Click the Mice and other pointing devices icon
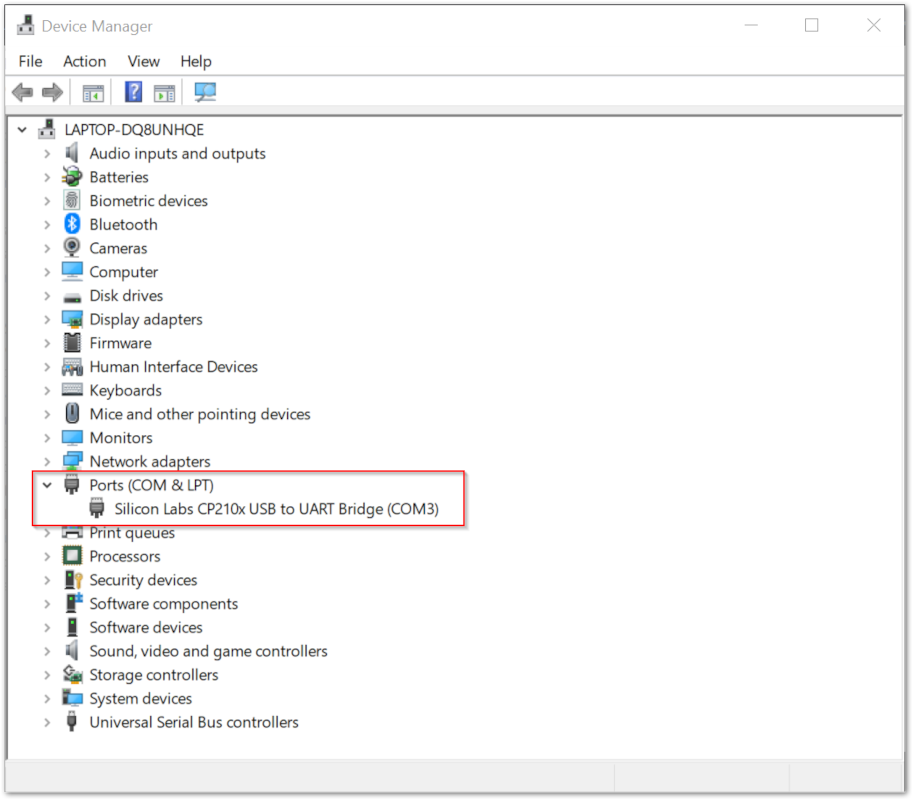Screen dimensions: 913x800 pos(72,413)
